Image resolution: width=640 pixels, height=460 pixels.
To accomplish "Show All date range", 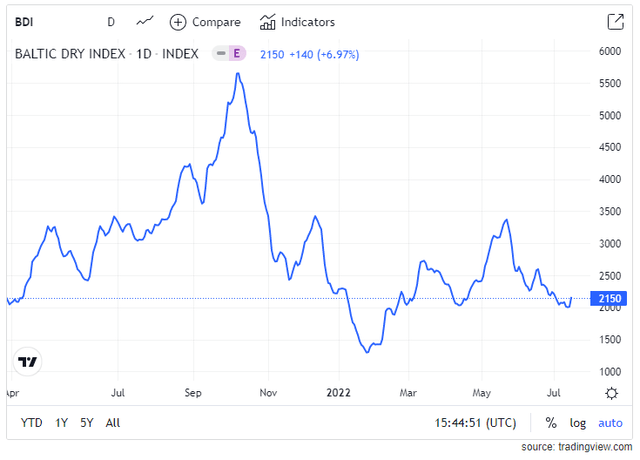I will tap(113, 423).
